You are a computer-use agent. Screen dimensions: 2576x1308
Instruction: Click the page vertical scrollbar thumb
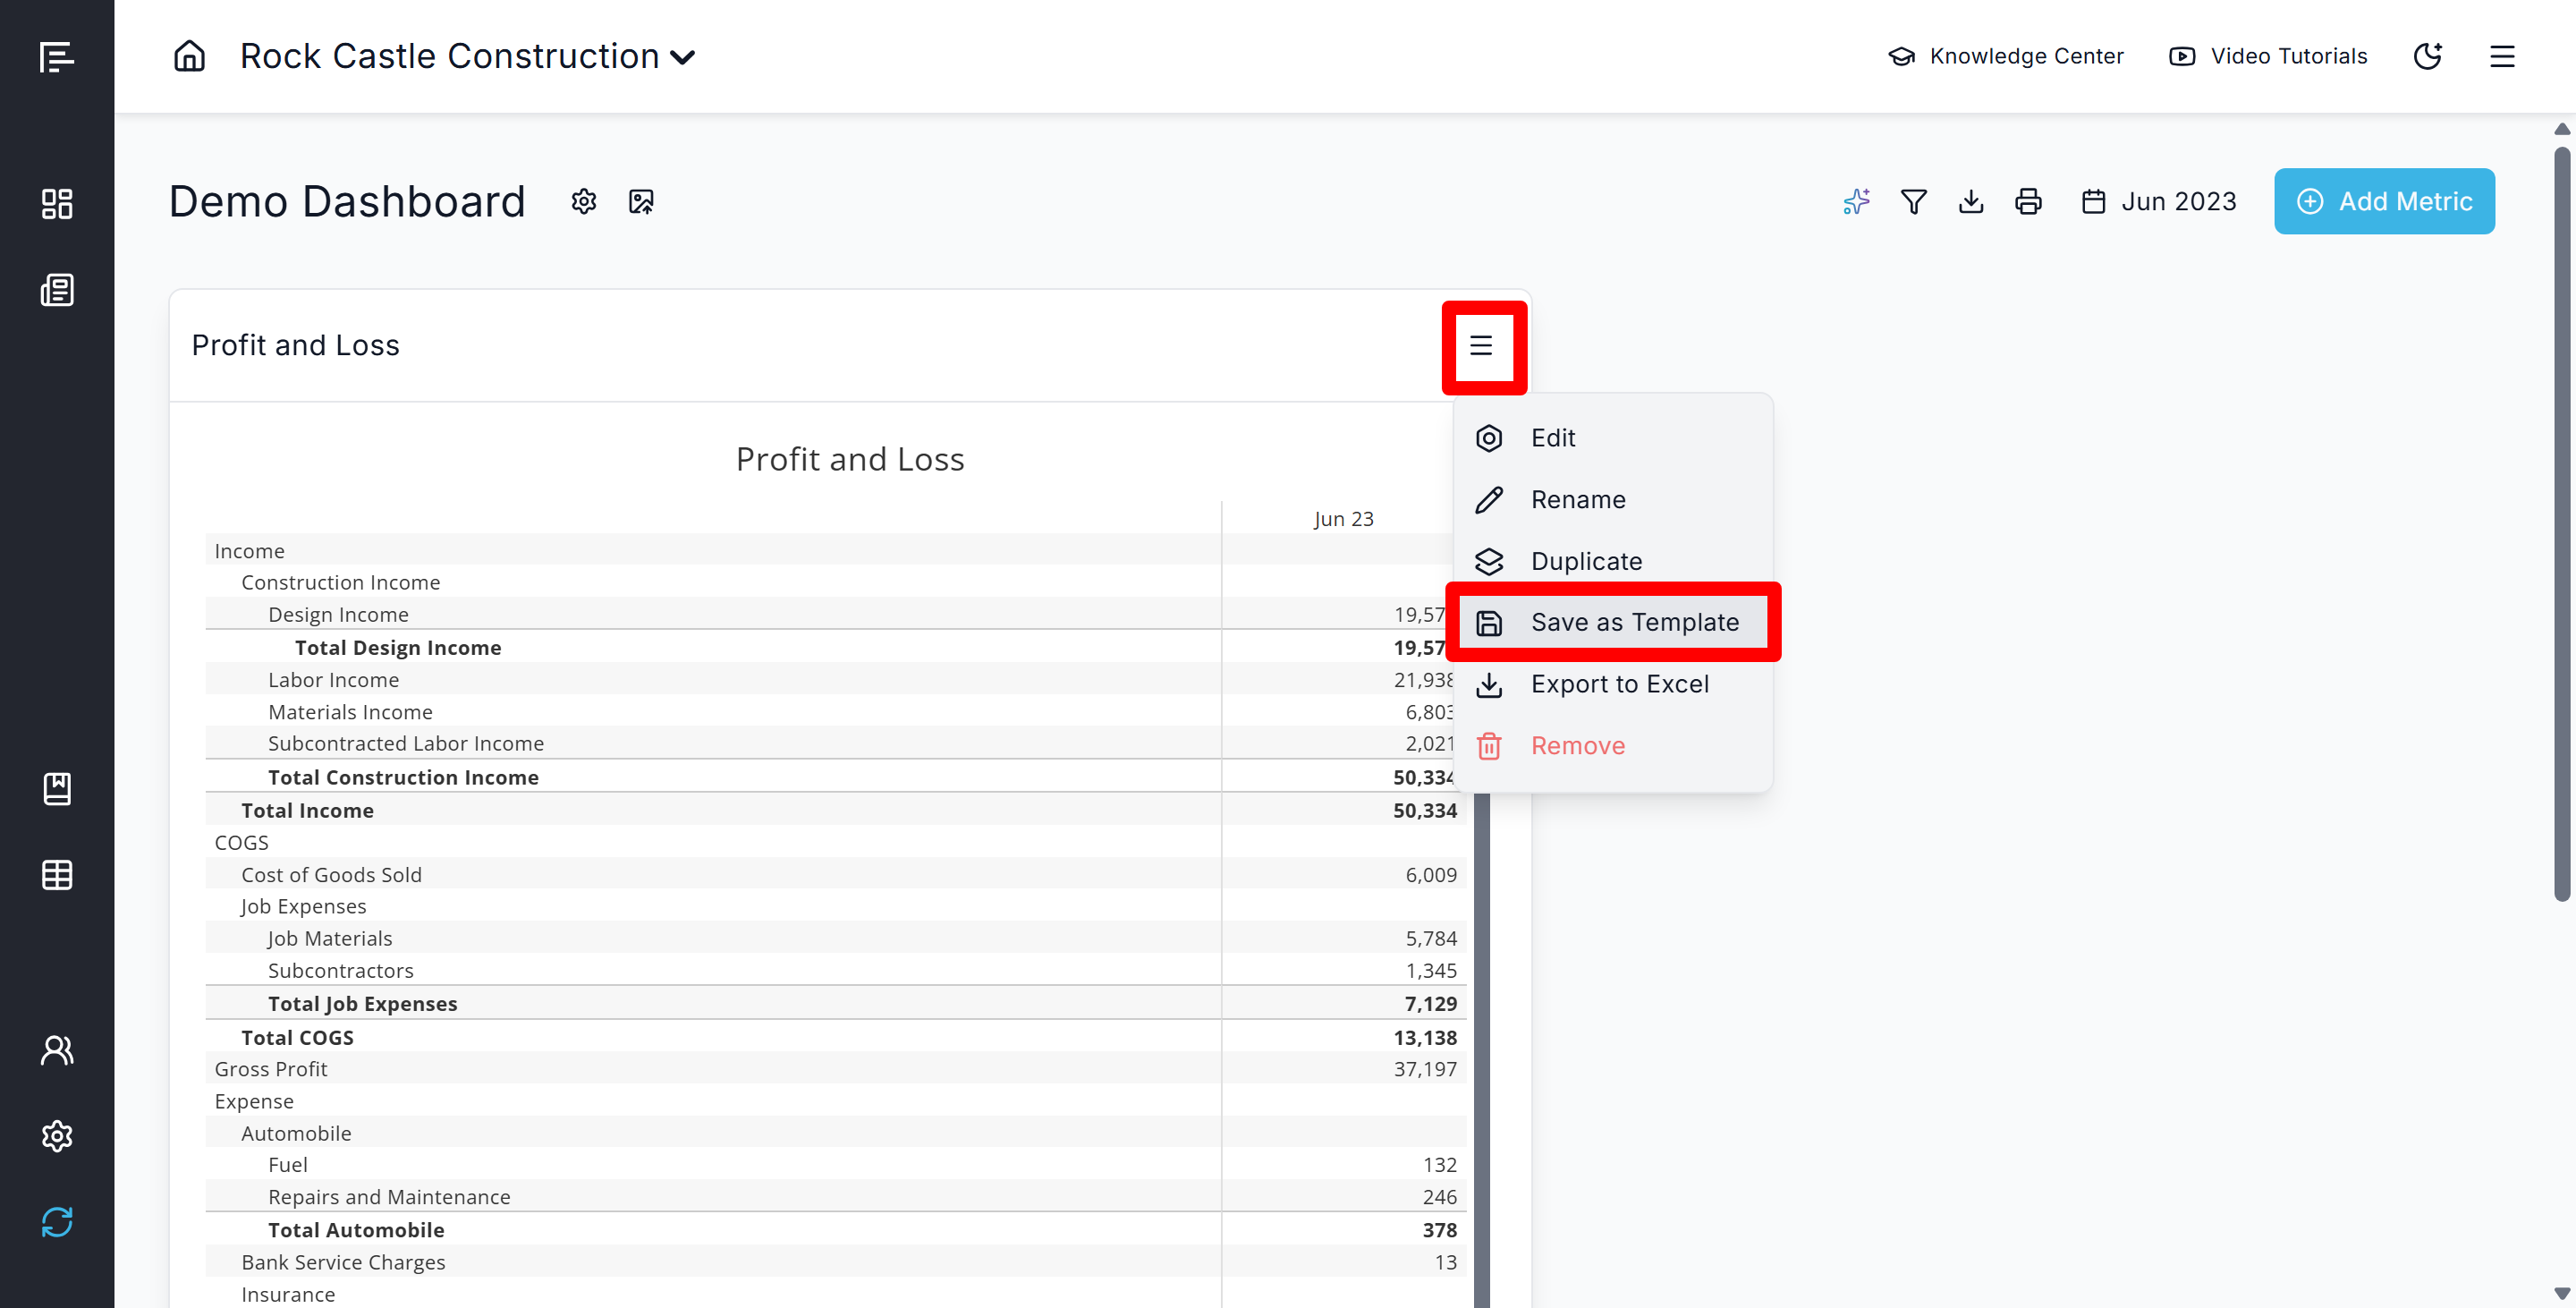click(x=2562, y=520)
